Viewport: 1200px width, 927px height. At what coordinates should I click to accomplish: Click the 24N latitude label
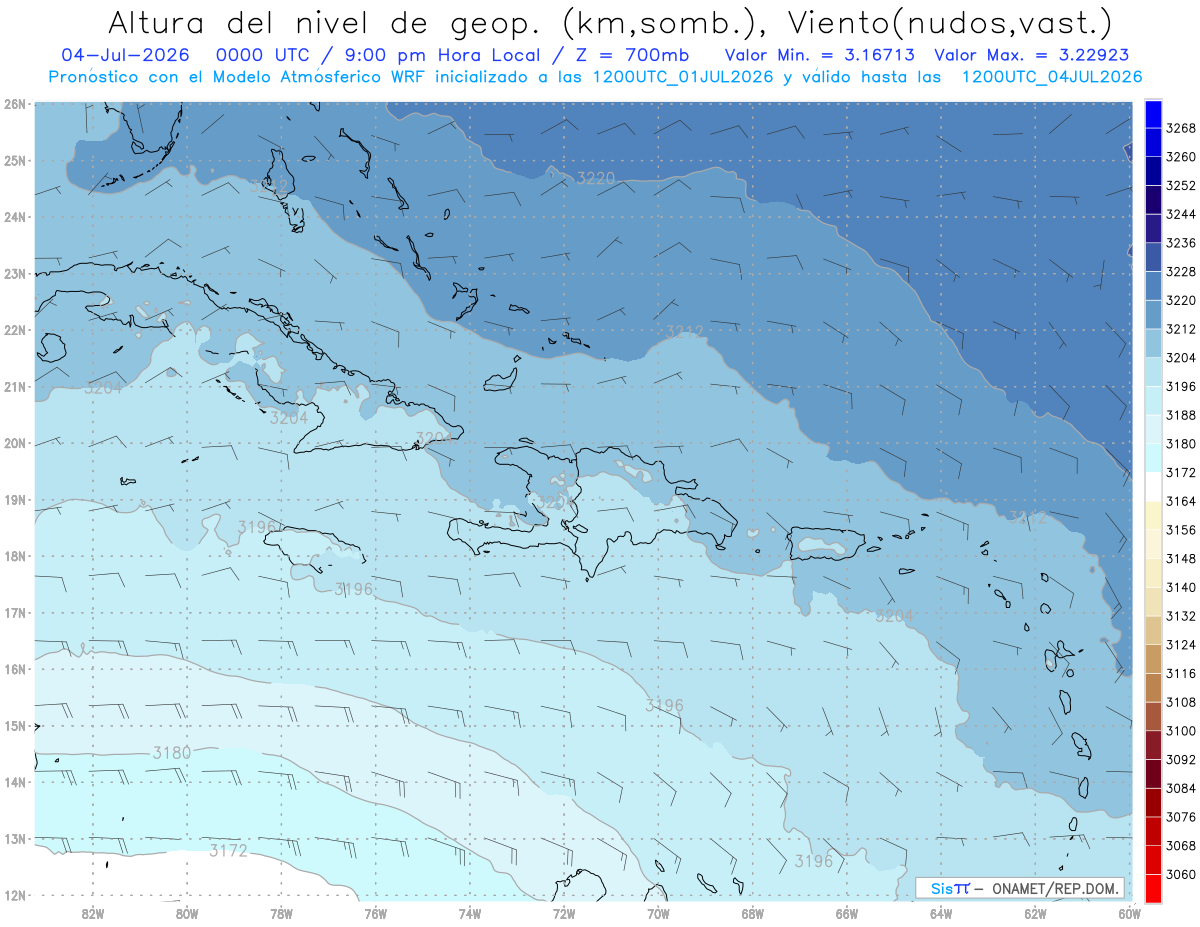tap(15, 217)
